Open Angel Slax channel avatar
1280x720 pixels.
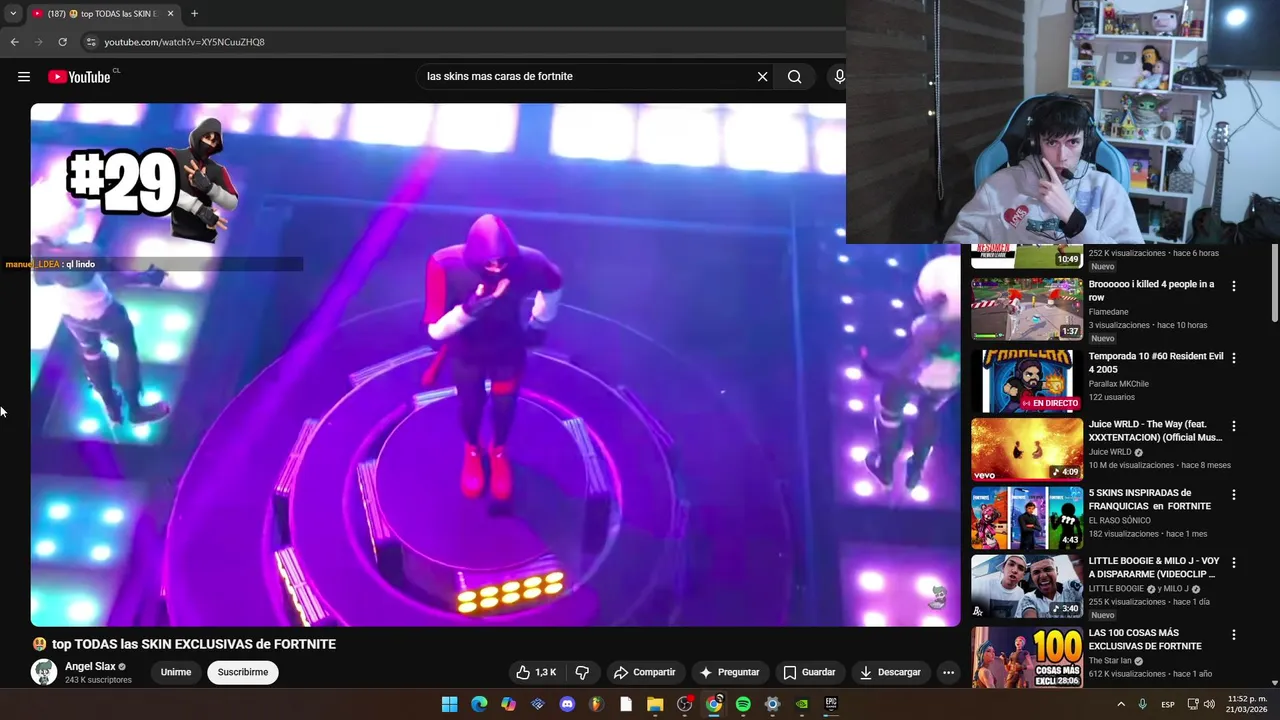pyautogui.click(x=44, y=672)
